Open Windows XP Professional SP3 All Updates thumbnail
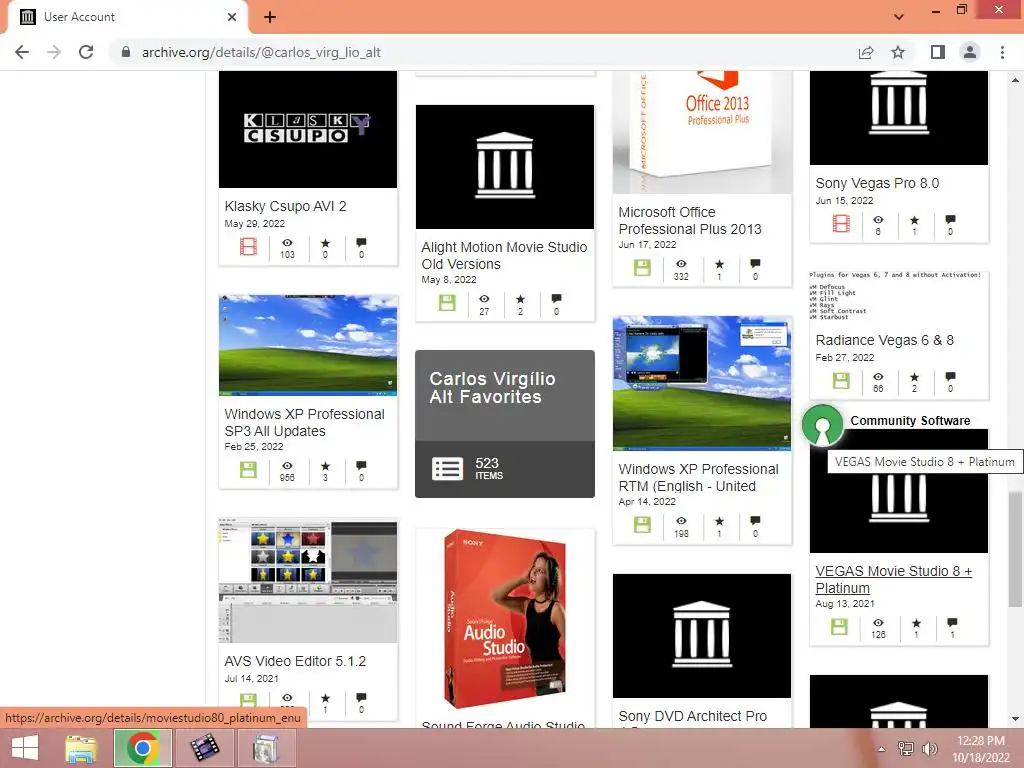The height and width of the screenshot is (768, 1024). point(308,345)
